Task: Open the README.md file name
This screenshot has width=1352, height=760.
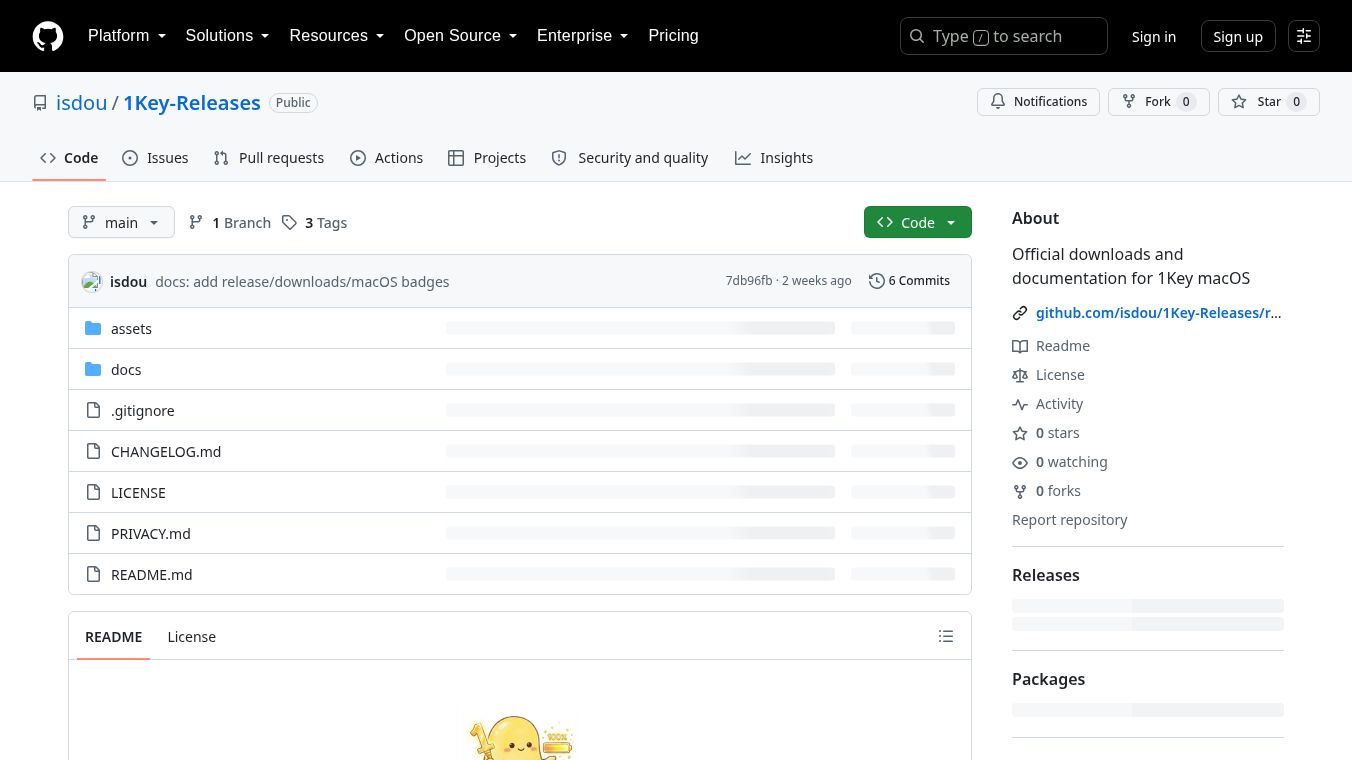Action: coord(152,575)
